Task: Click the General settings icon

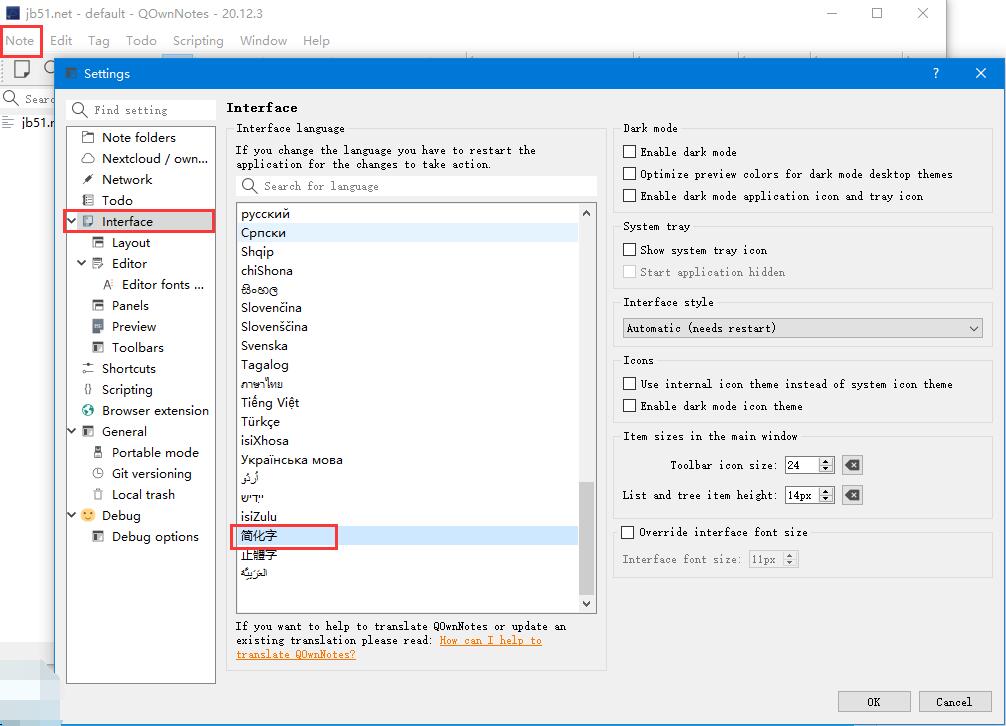Action: tap(88, 431)
